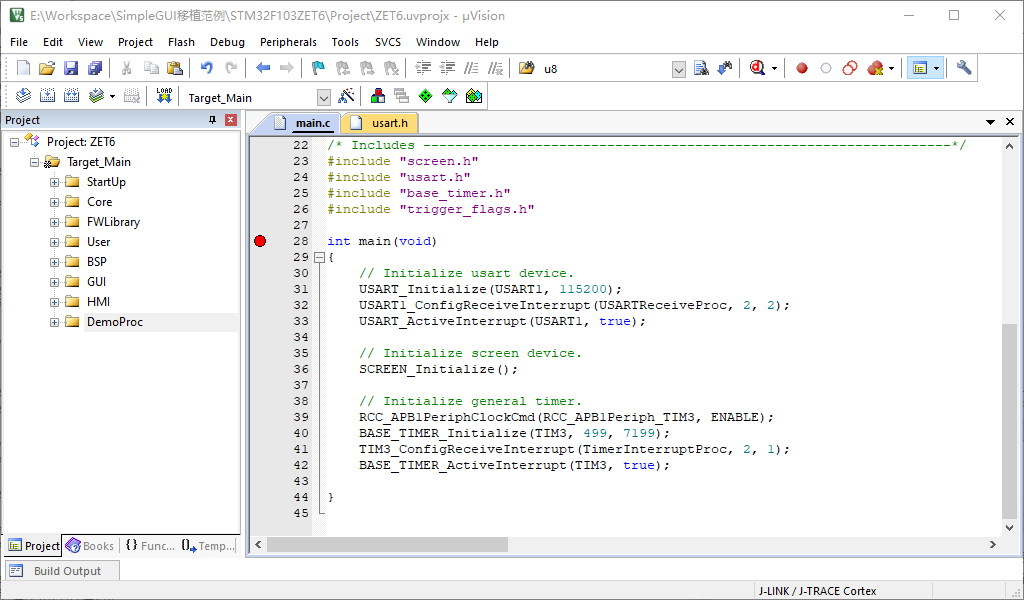
Task: Click into the find text field containing 'u8'
Action: pyautogui.click(x=606, y=69)
